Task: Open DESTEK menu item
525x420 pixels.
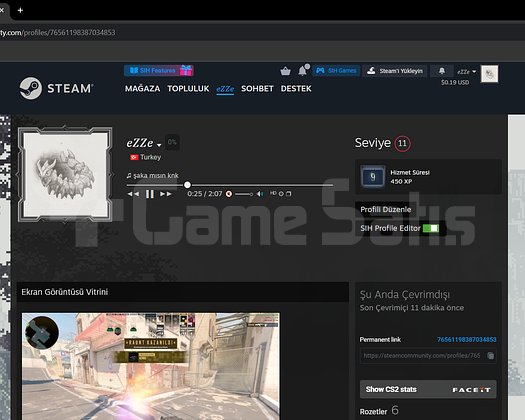Action: click(x=296, y=89)
